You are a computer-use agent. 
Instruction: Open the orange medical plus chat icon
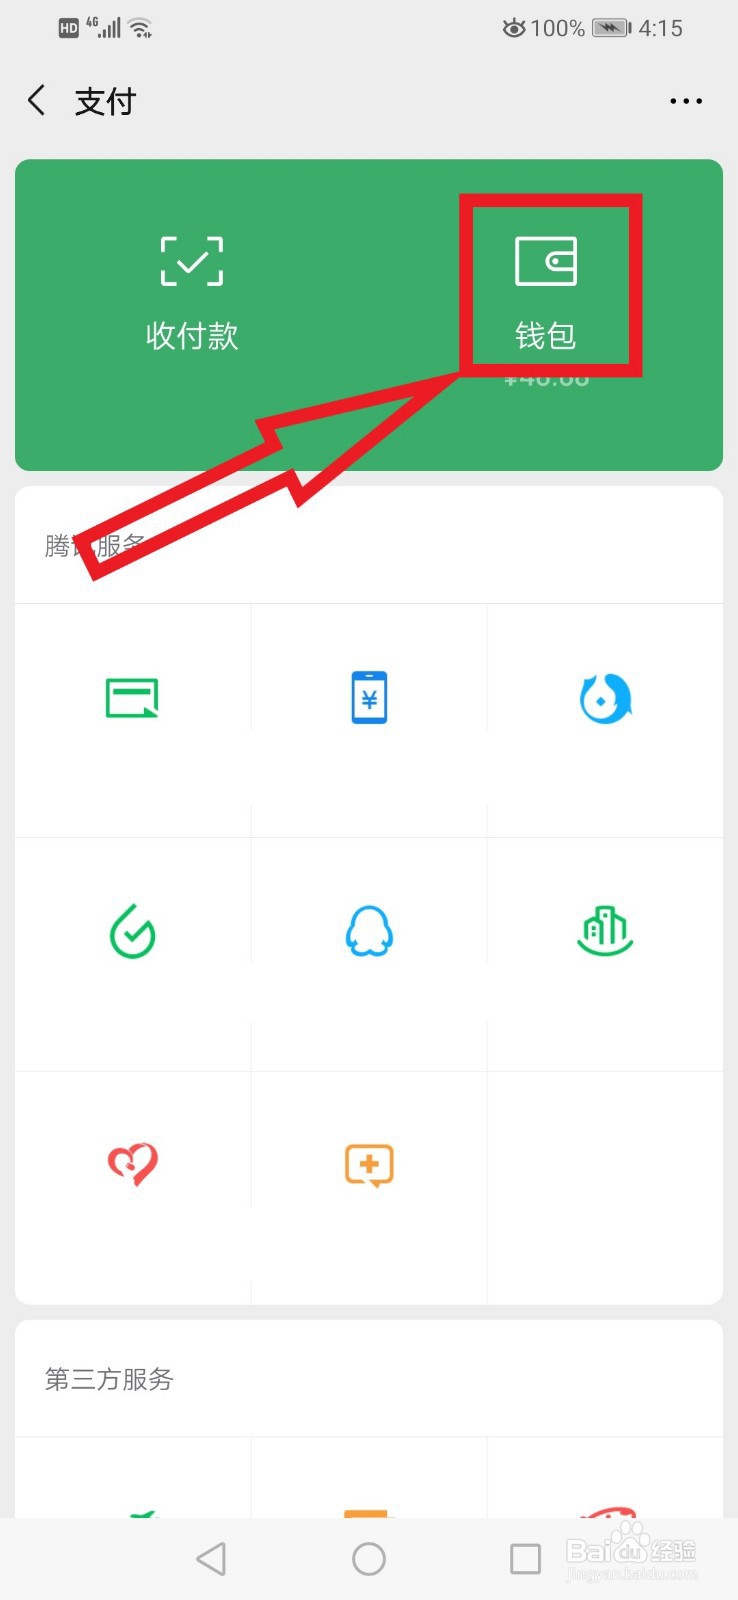(x=369, y=1165)
